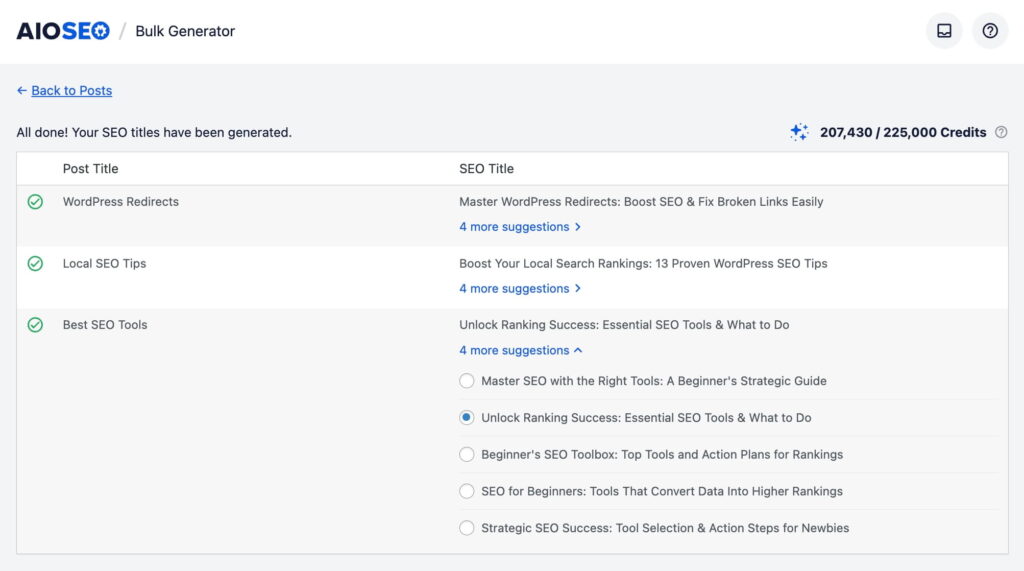Select 'SEO for Beginners' radio option
1024x571 pixels.
point(467,491)
